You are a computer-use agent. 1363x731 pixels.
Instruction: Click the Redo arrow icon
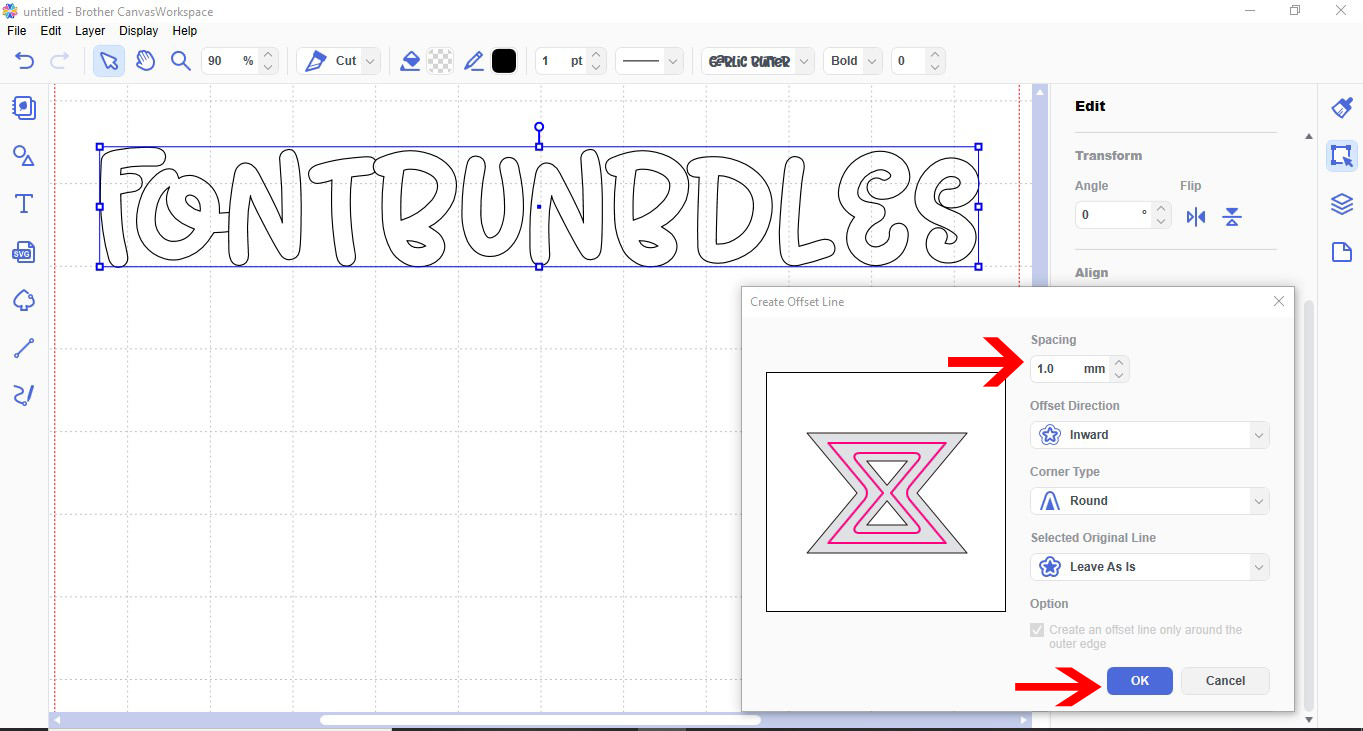point(59,61)
